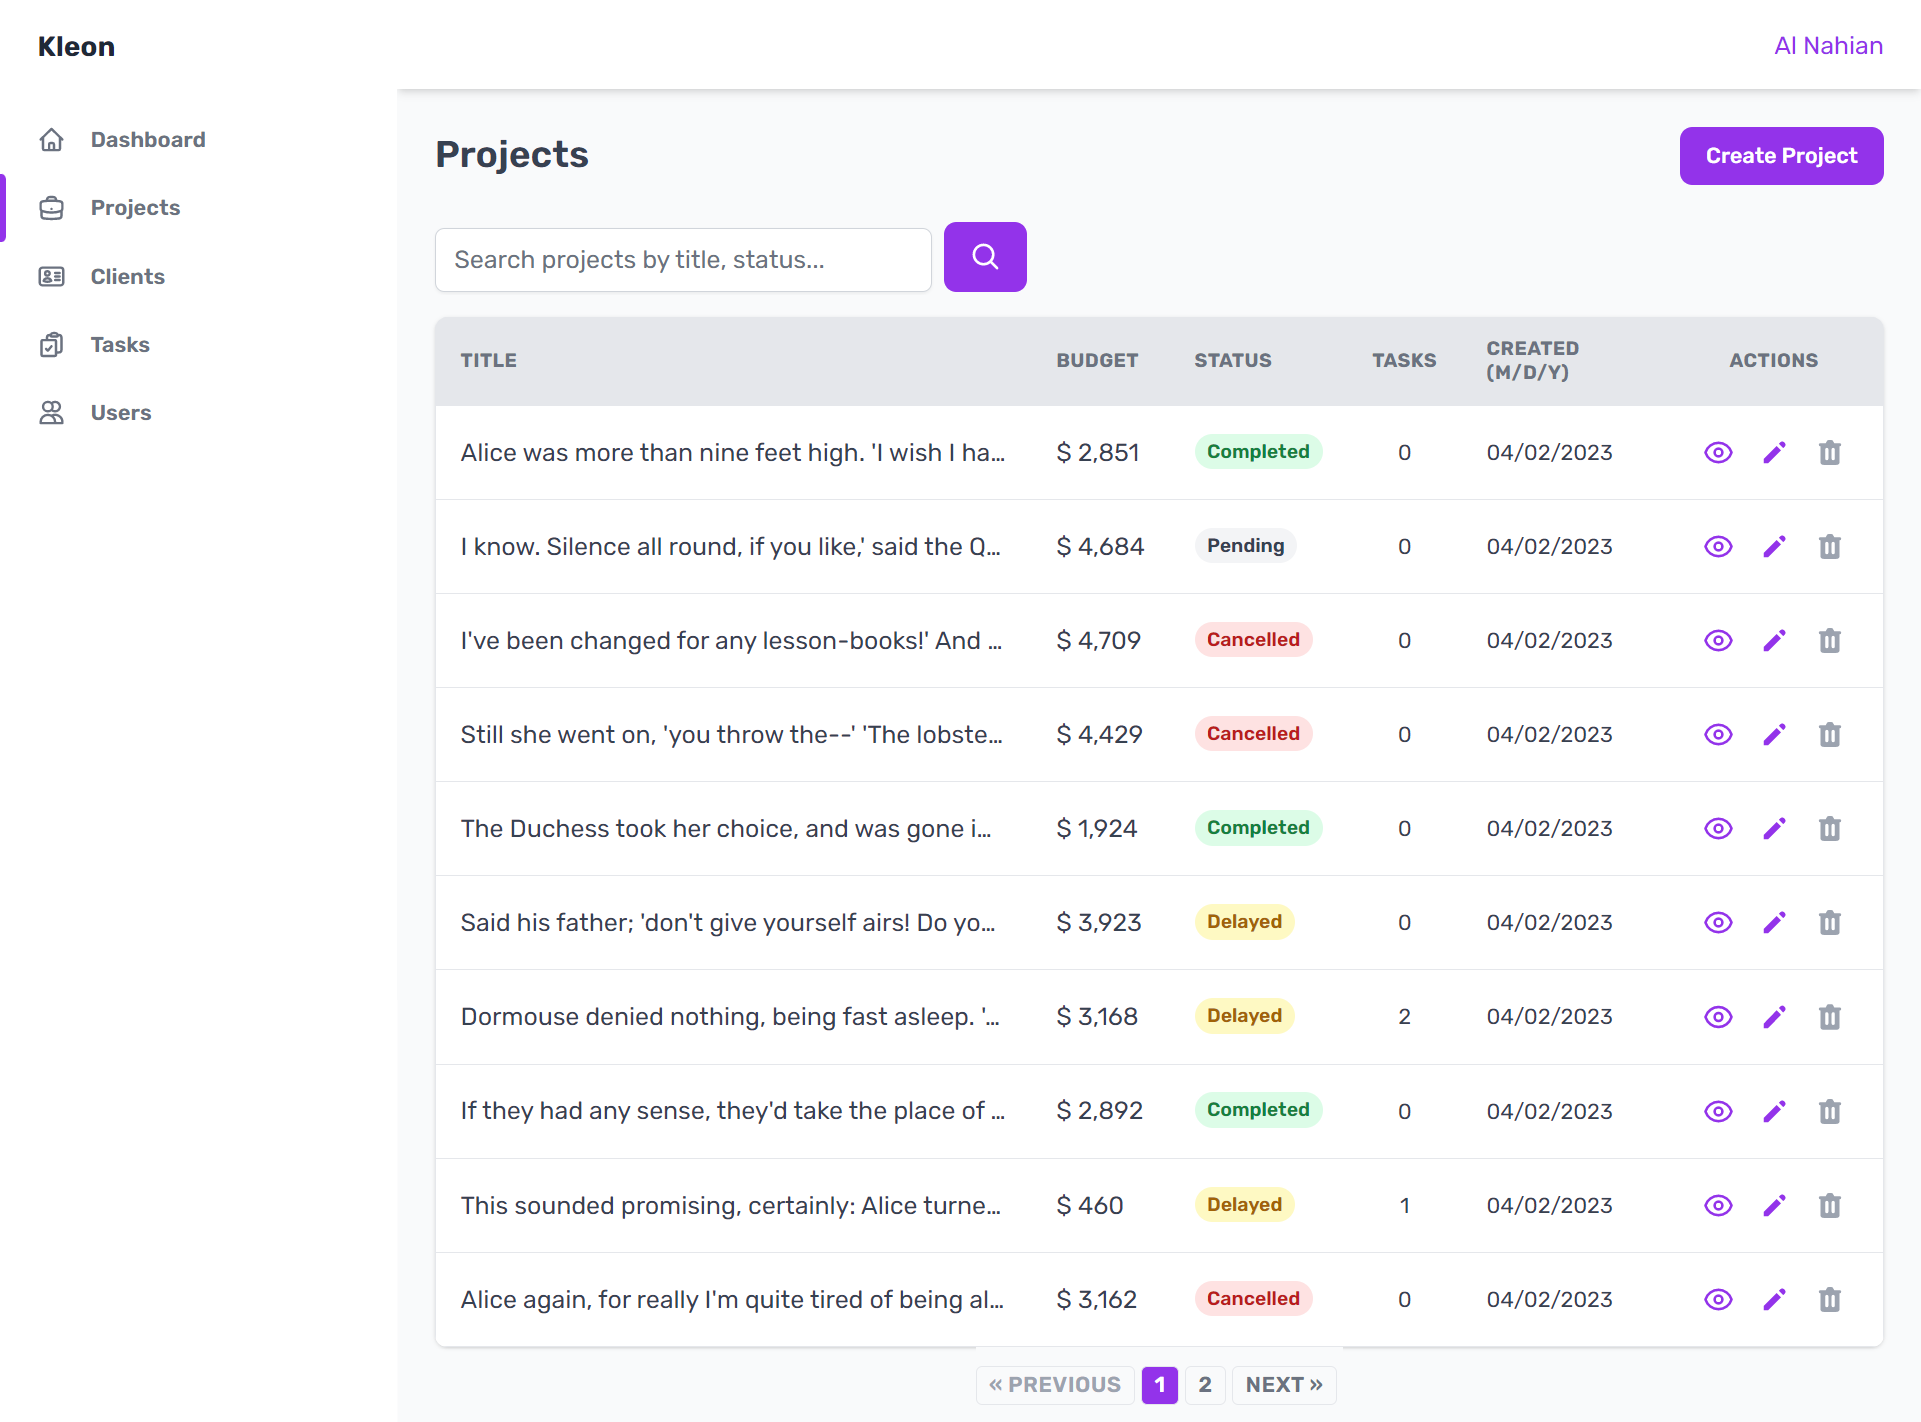Delete the Duchess project row
Viewport: 1921px width, 1422px height.
click(1829, 829)
